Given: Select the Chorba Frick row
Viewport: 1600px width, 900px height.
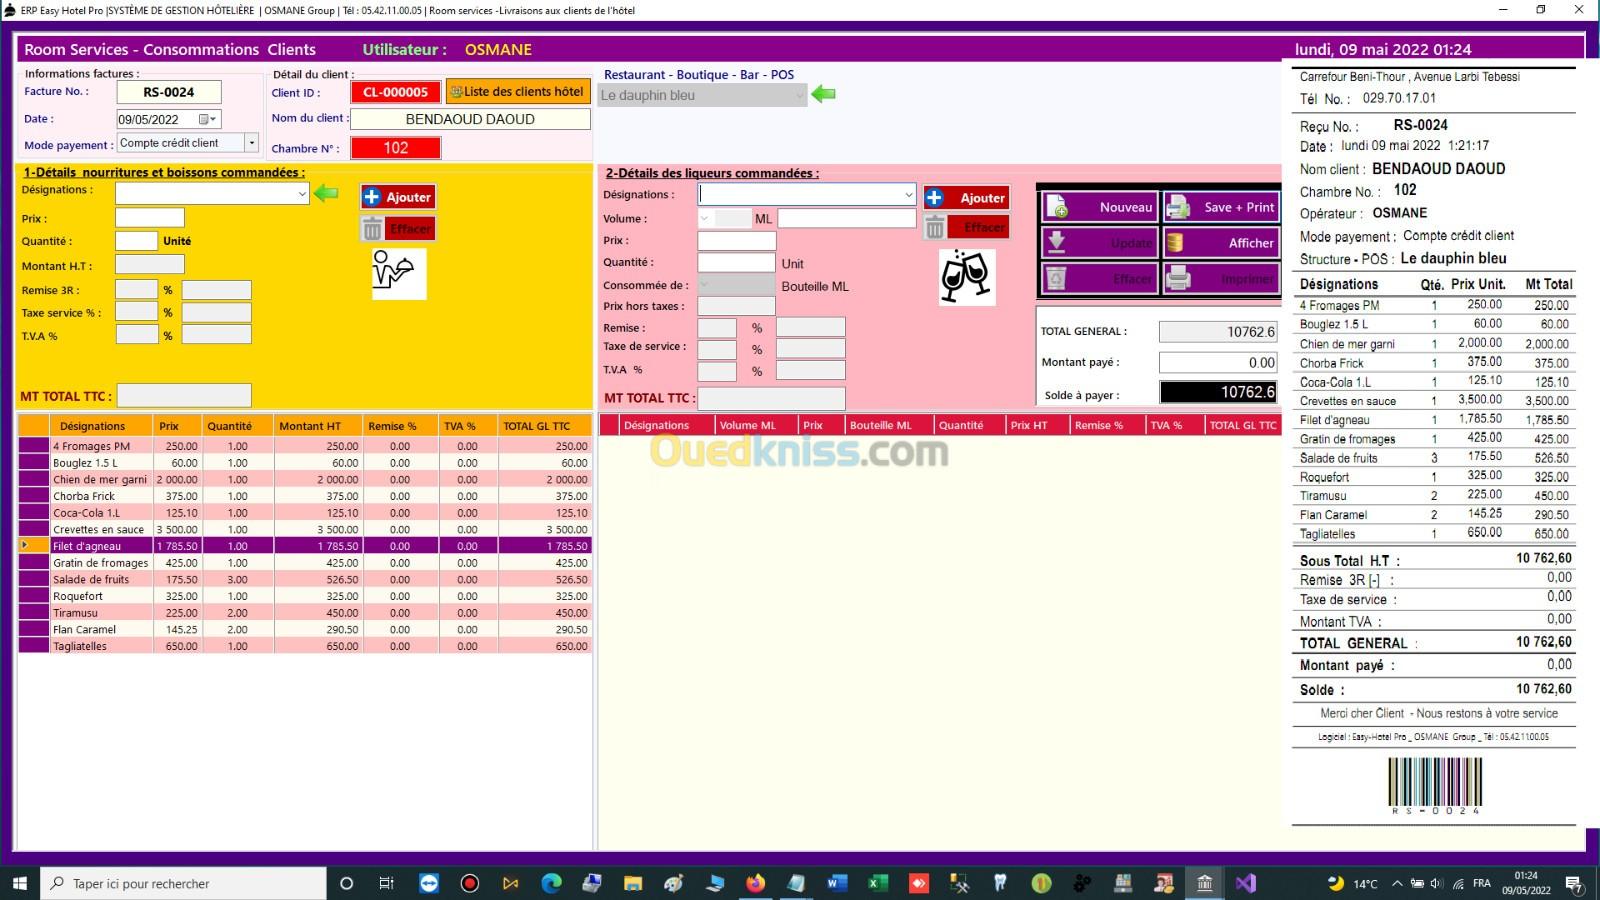Looking at the screenshot, I should (x=305, y=496).
